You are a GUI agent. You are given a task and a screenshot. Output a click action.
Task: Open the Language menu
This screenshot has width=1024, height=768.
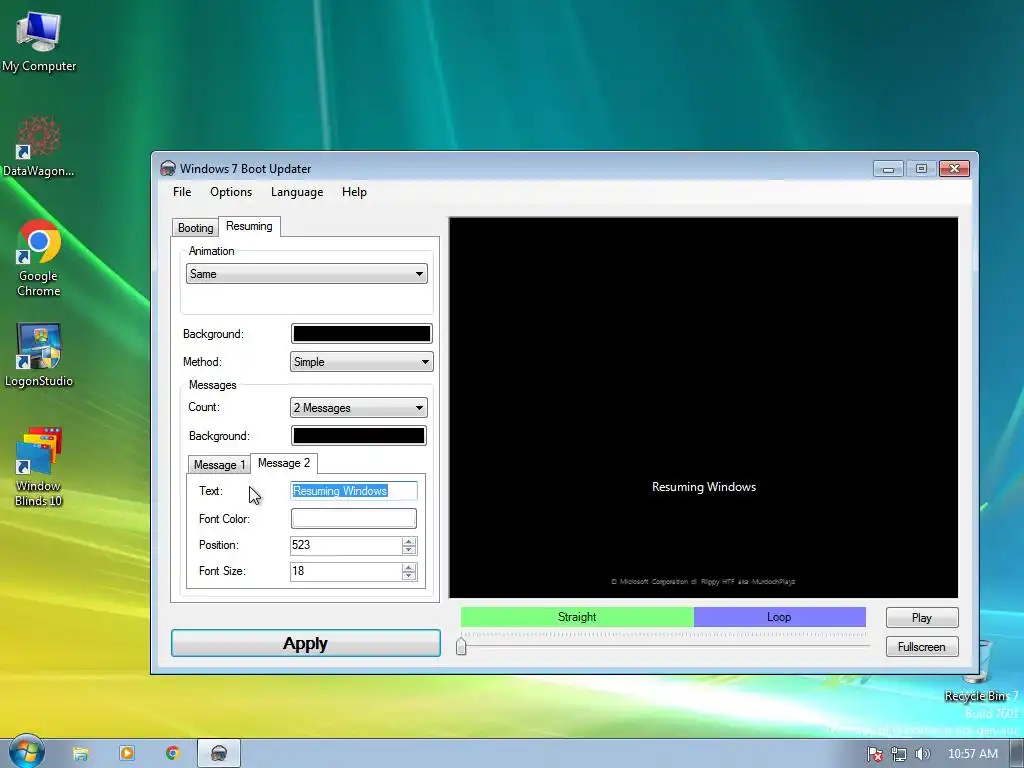click(296, 192)
